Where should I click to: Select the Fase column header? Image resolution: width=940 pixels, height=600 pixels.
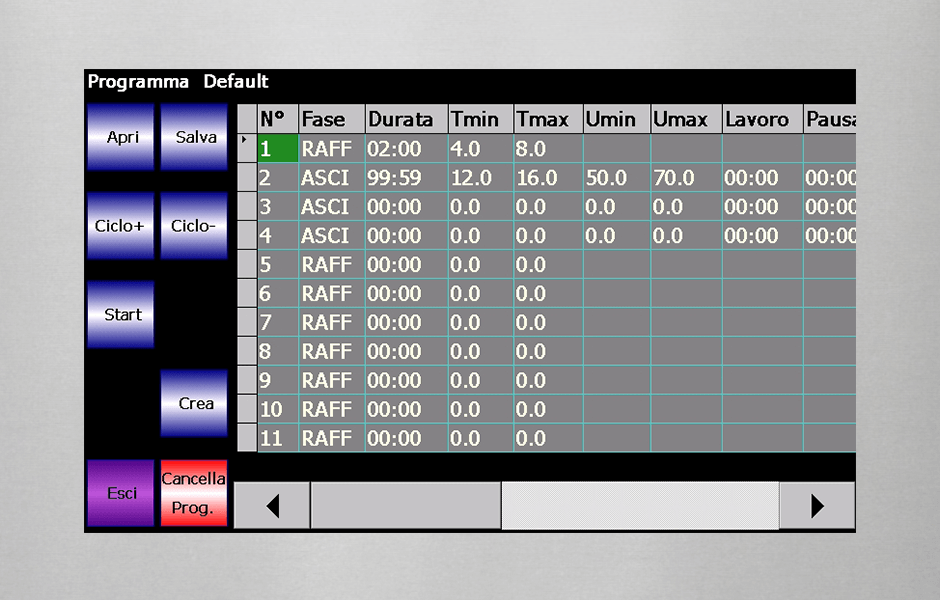coord(332,119)
